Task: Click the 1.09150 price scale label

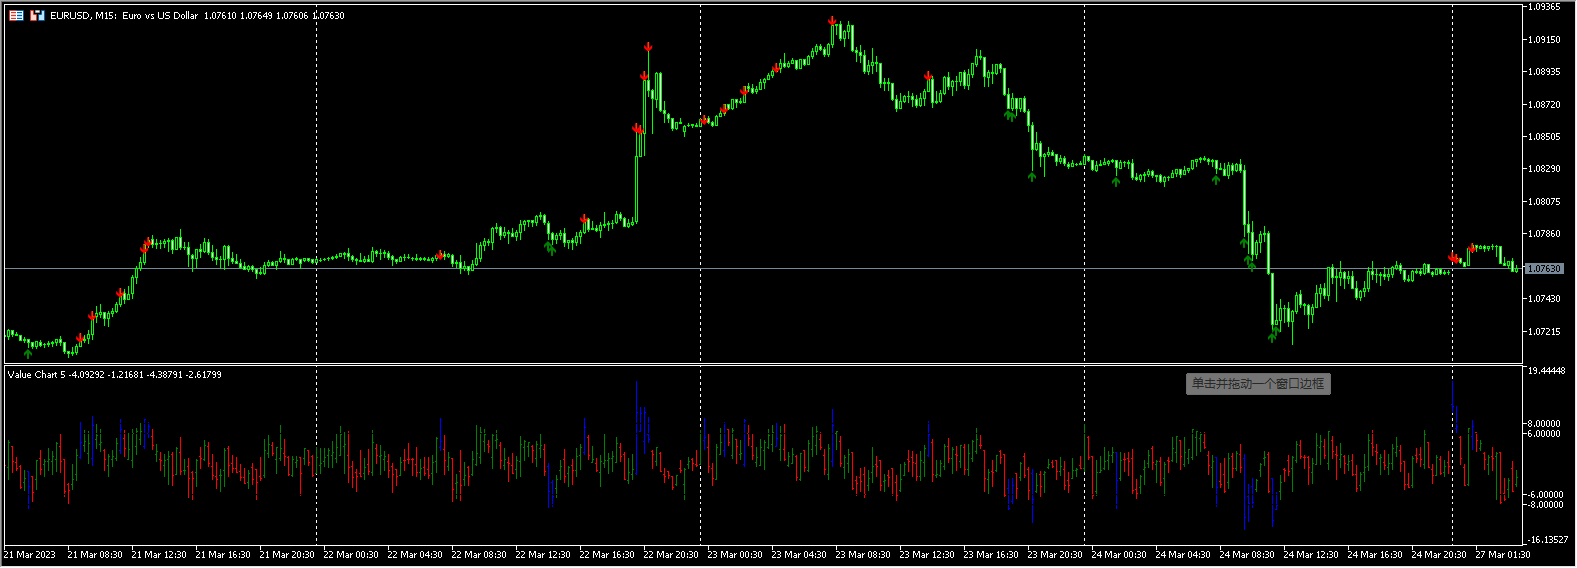Action: pos(1544,40)
